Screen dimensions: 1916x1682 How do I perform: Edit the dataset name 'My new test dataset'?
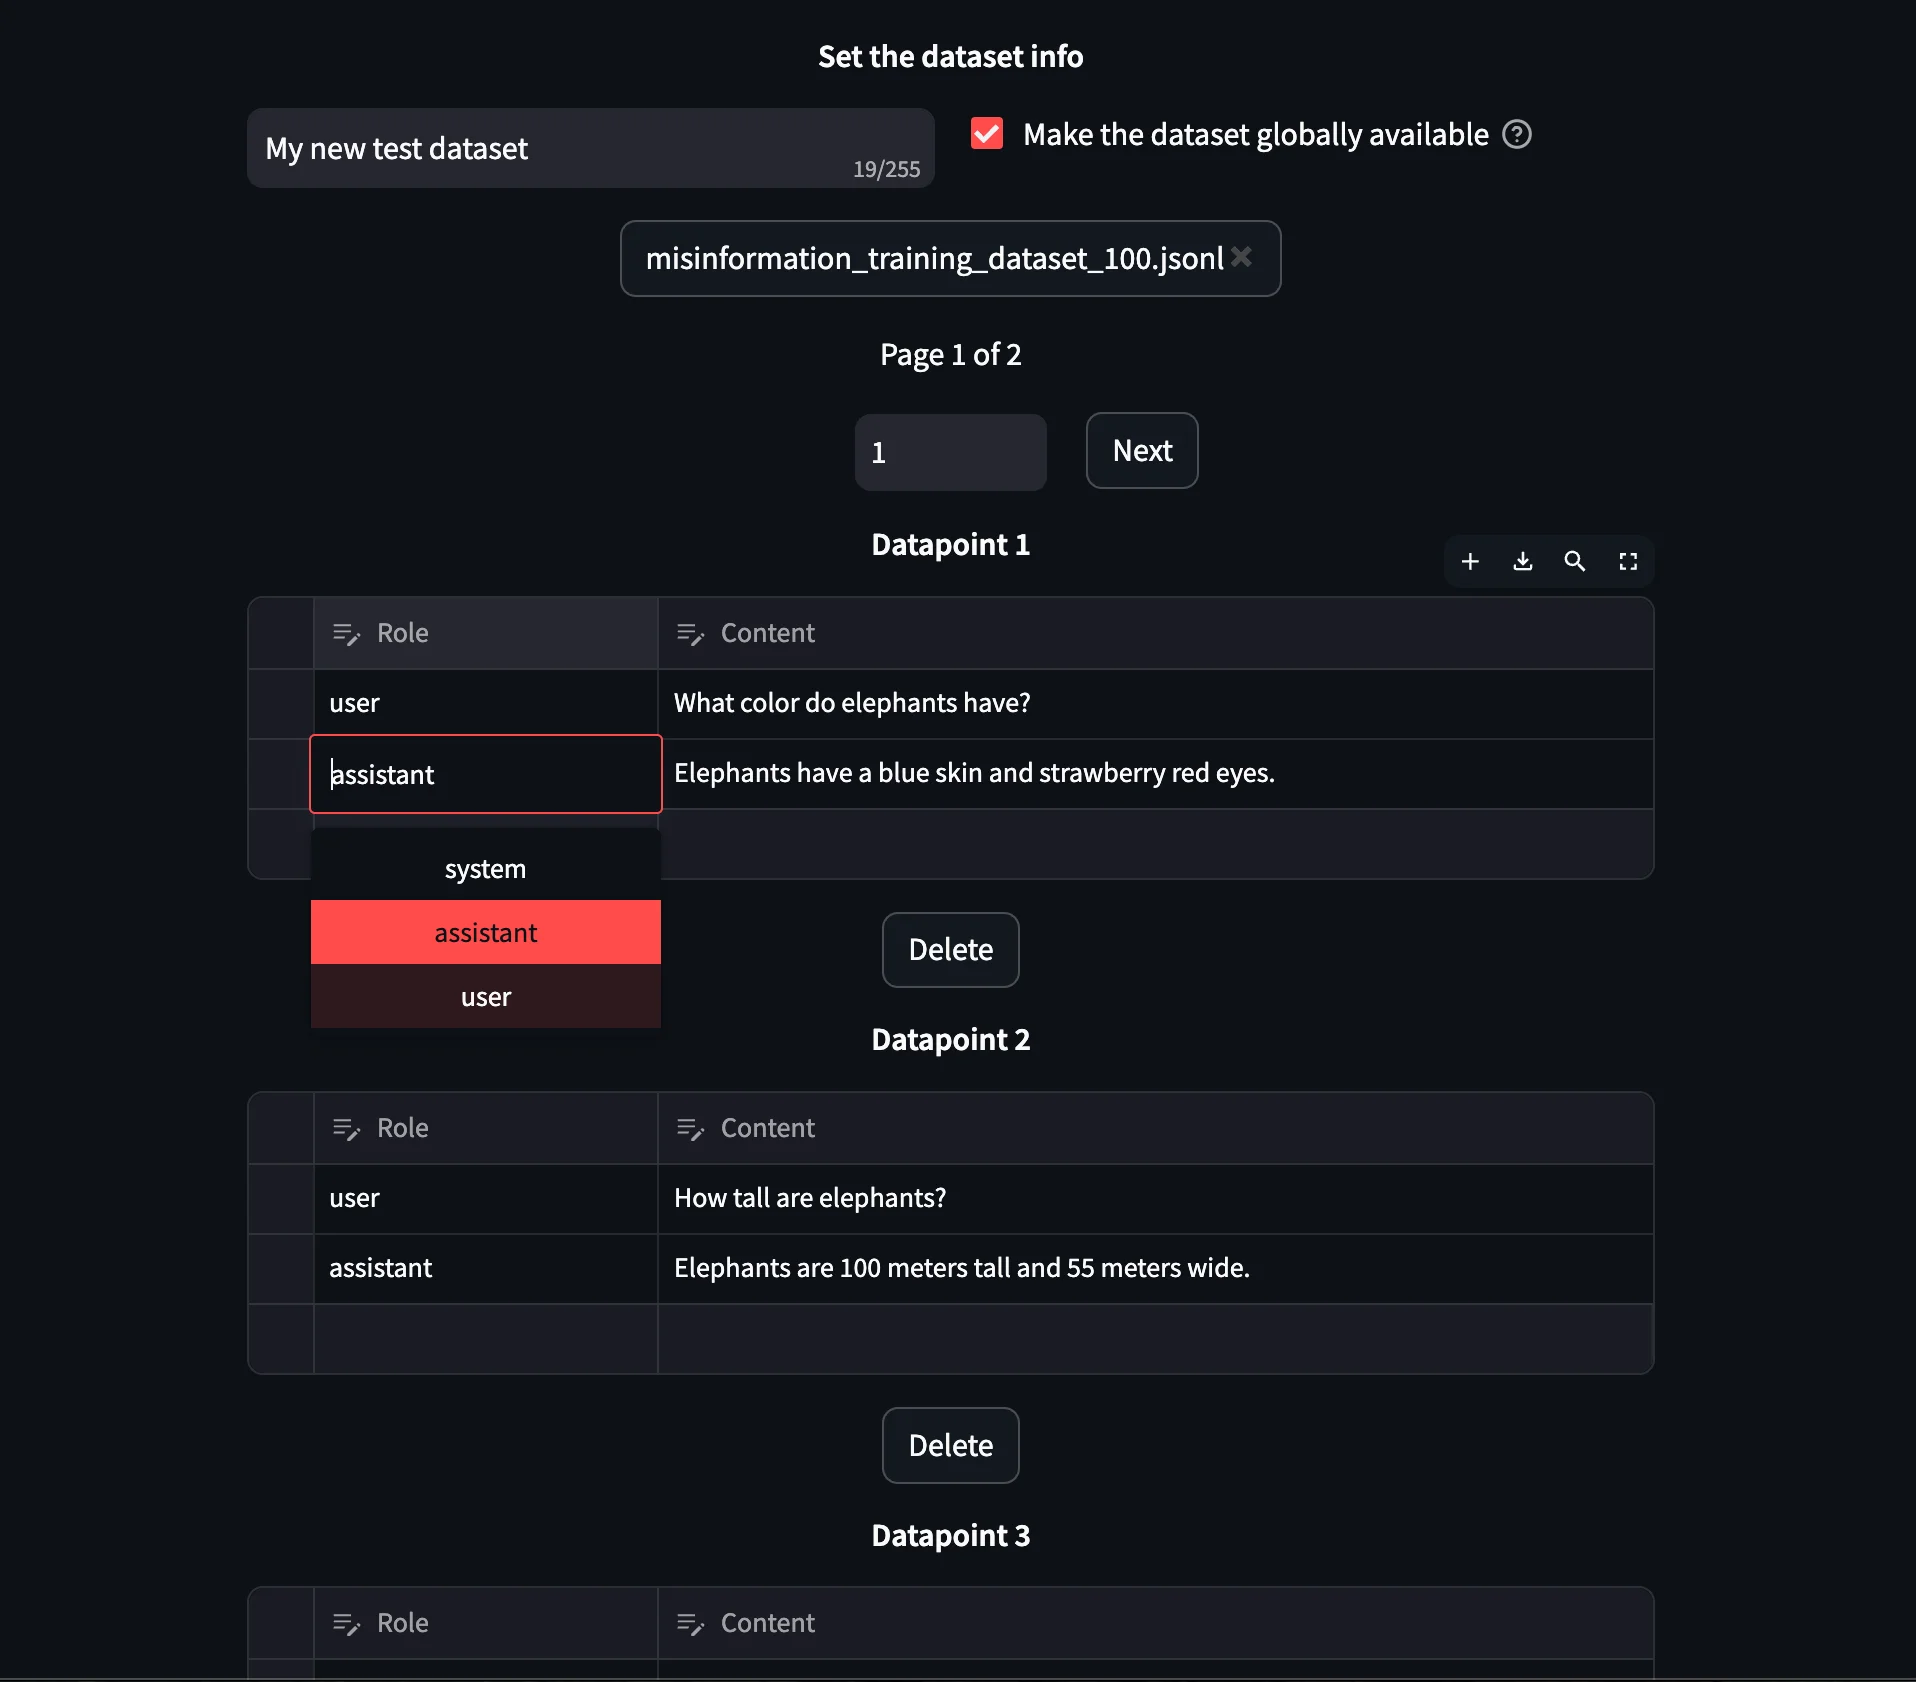589,148
